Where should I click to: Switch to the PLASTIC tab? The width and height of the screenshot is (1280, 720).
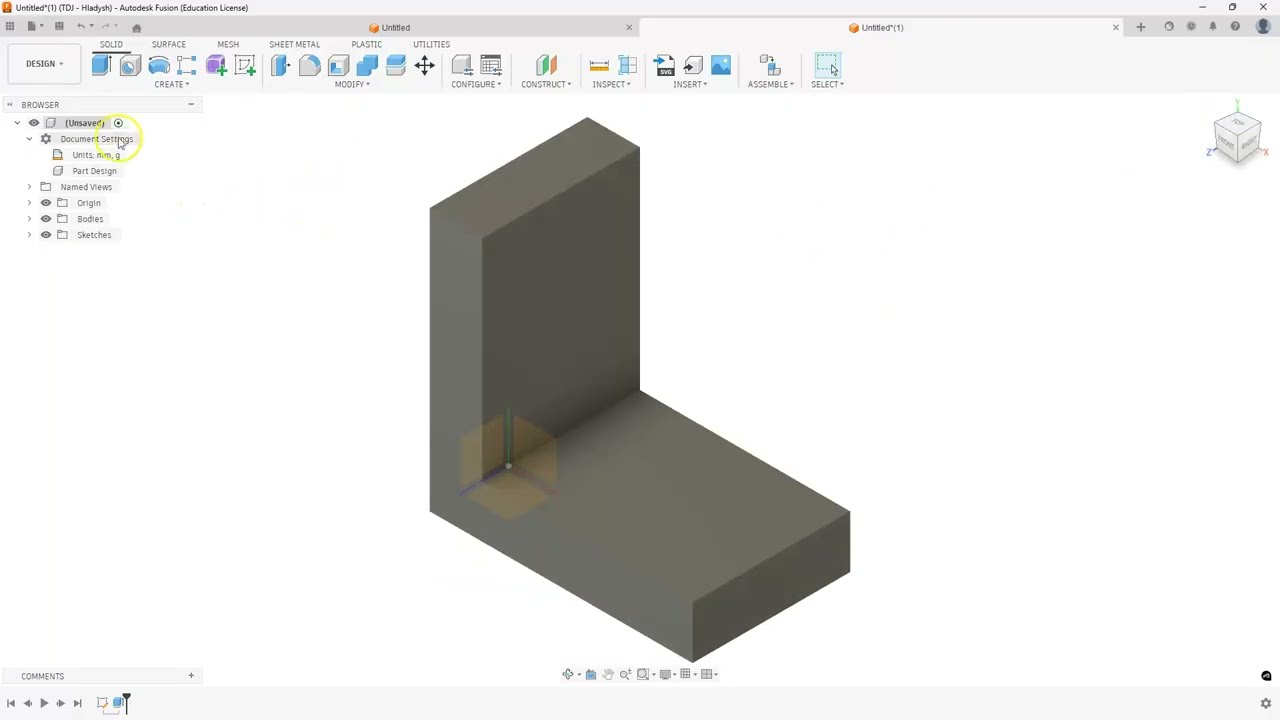366,44
